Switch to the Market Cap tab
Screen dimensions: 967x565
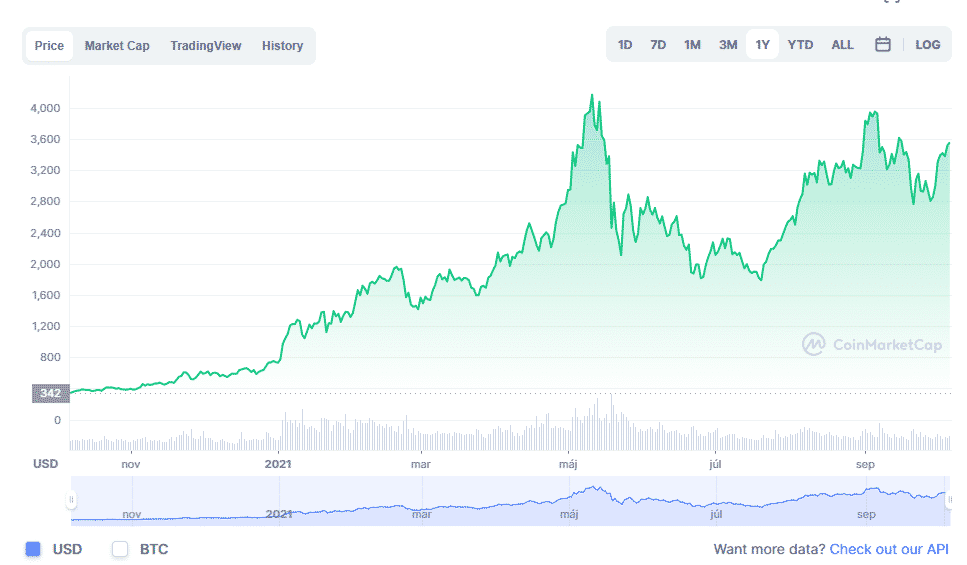(x=117, y=46)
